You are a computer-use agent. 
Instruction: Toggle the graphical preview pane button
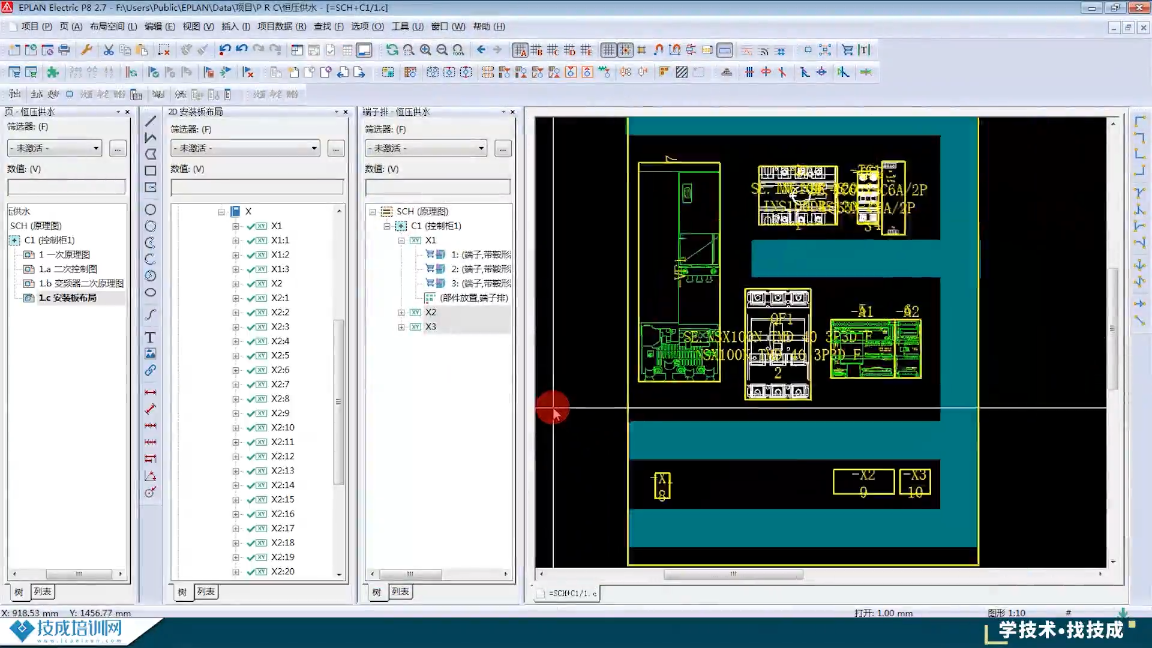coord(364,50)
